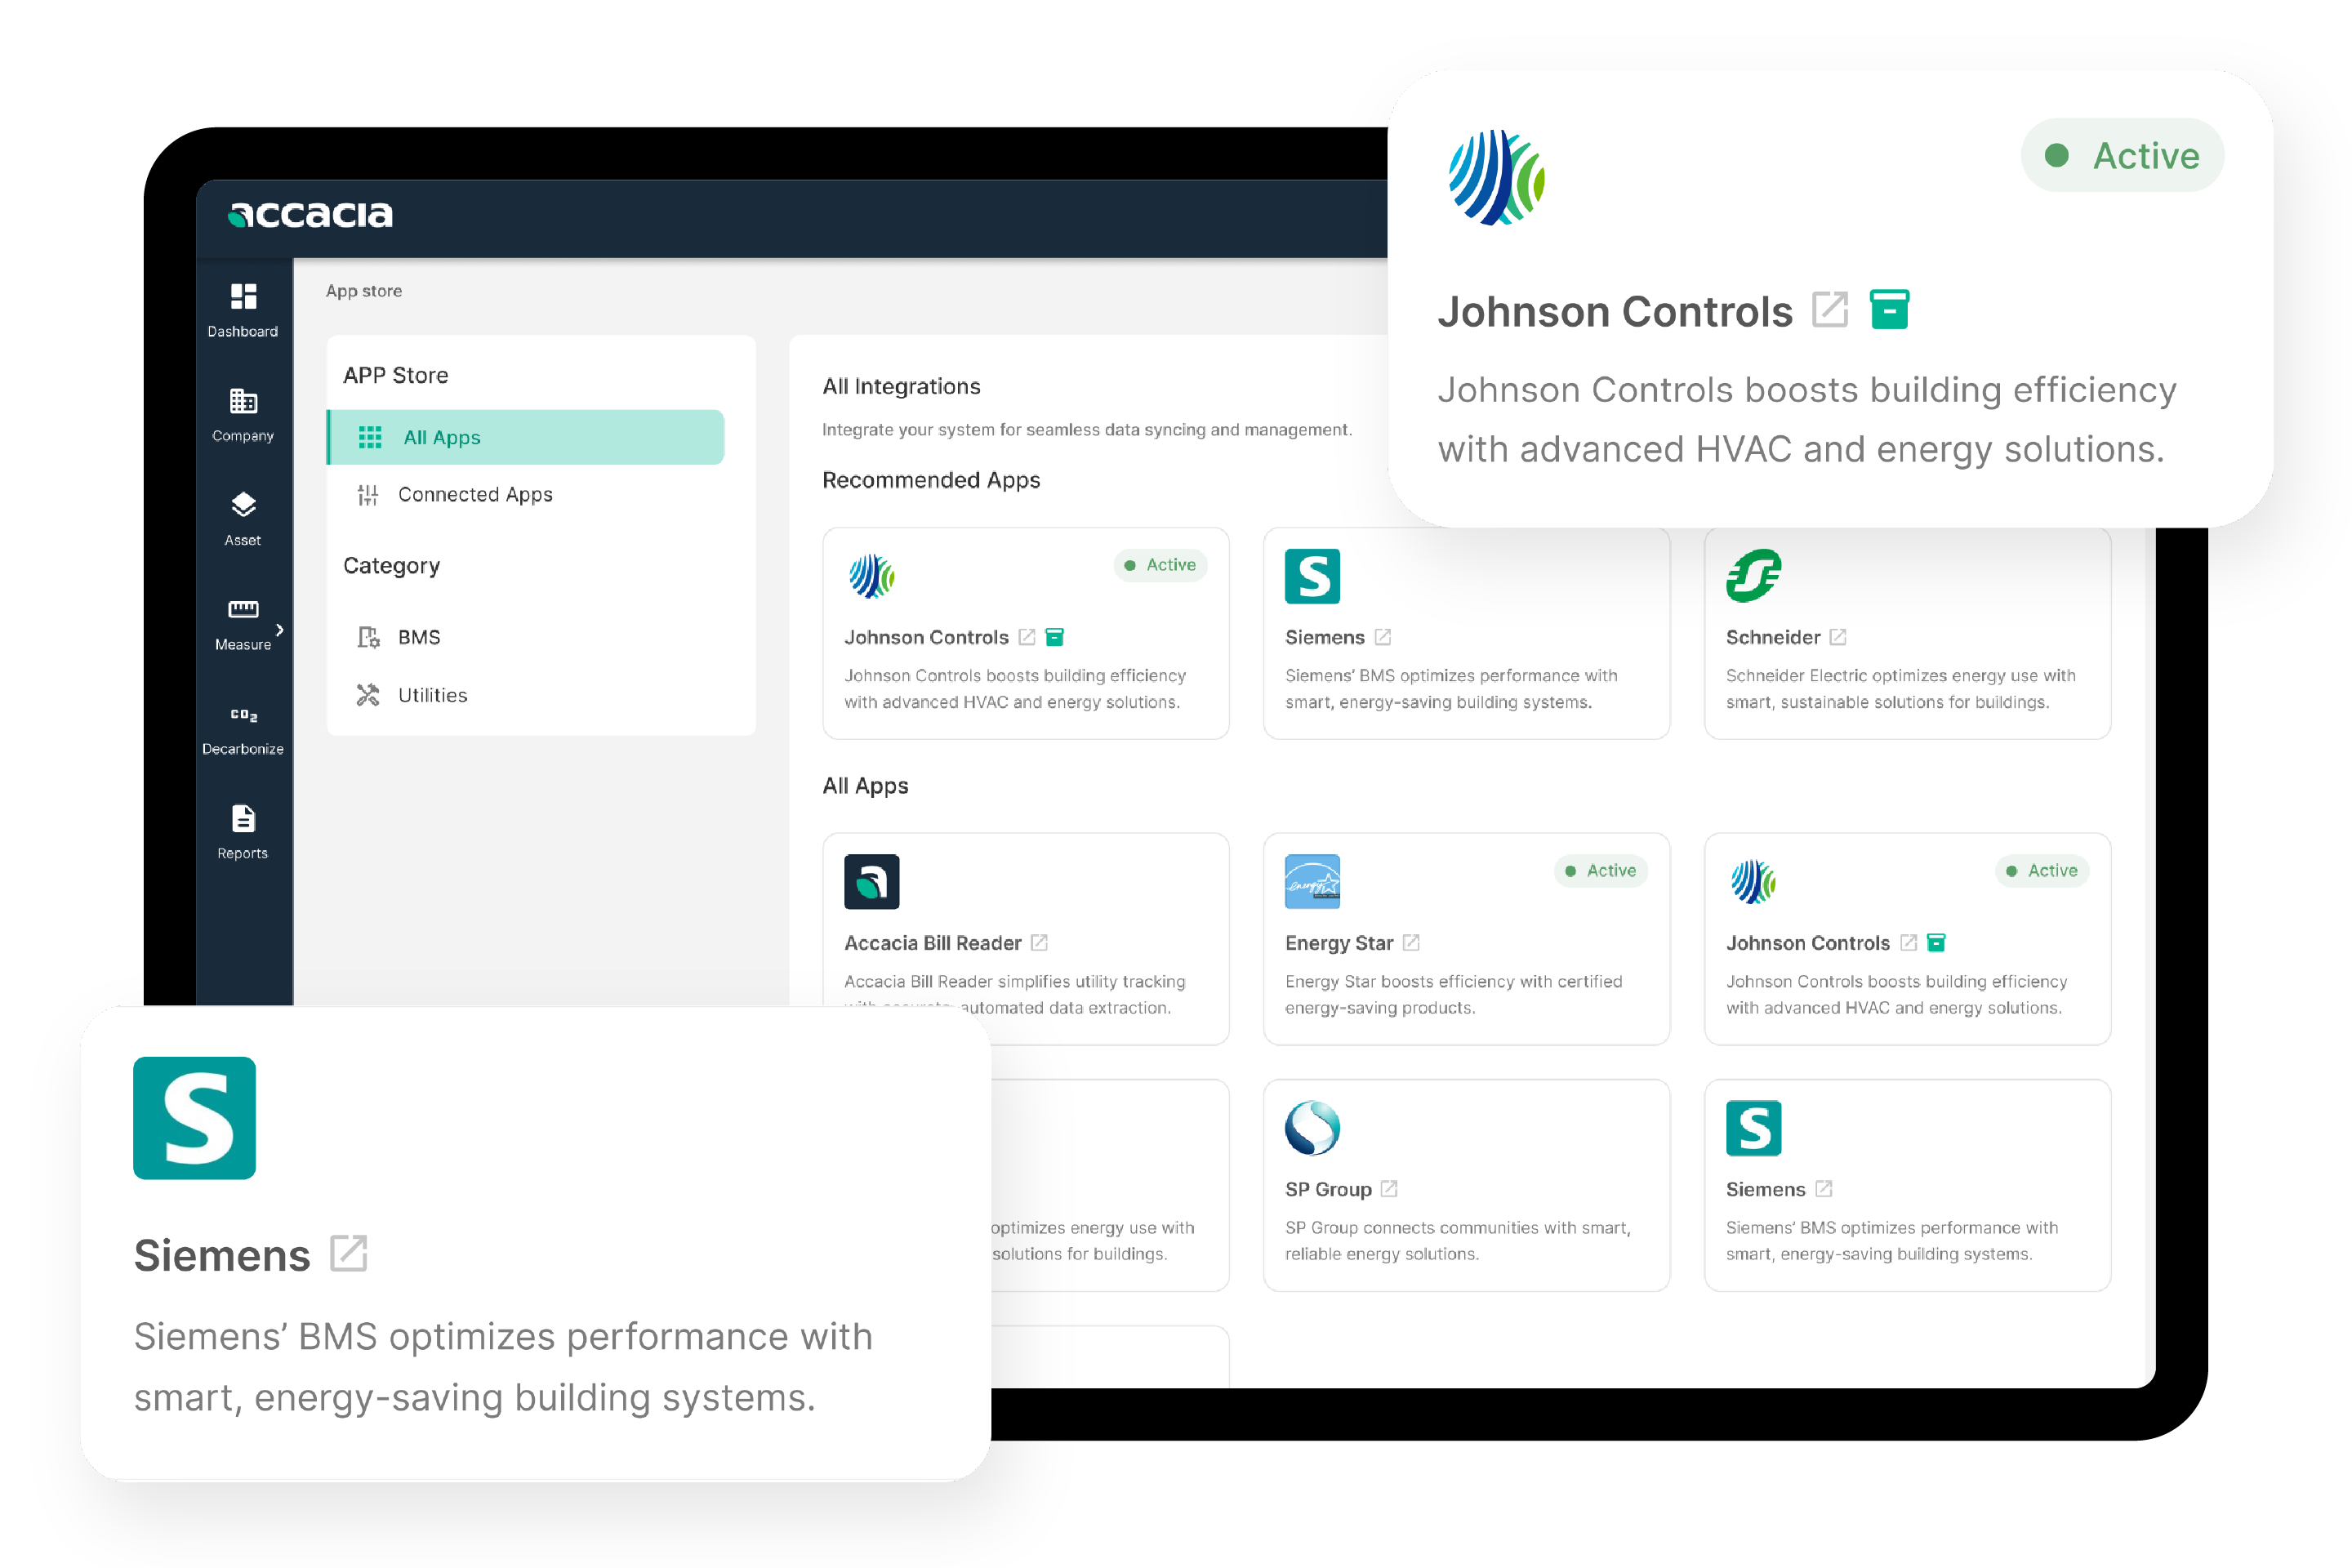This screenshot has width=2352, height=1568.
Task: Click the SP Group logo thumbnail
Action: coord(1312,1128)
